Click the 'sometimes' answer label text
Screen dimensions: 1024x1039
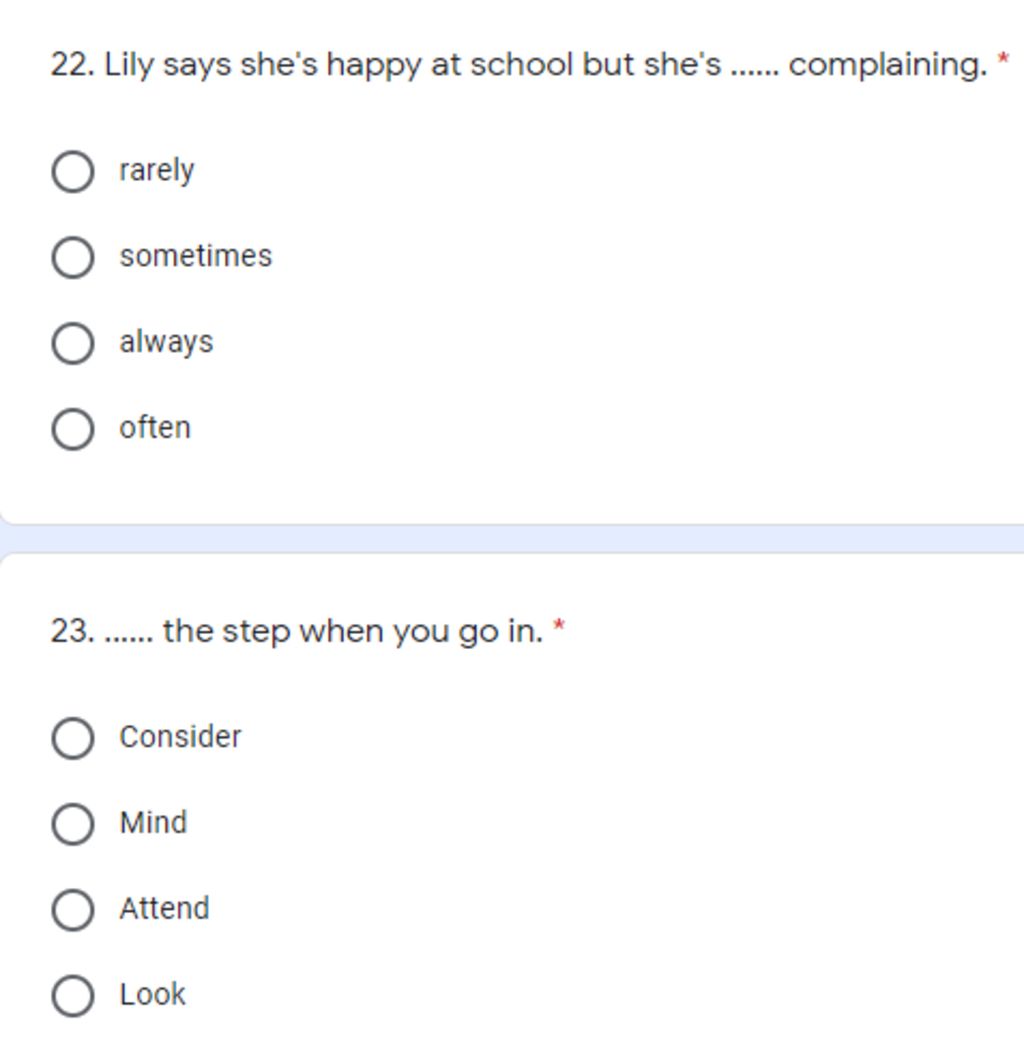click(x=195, y=256)
